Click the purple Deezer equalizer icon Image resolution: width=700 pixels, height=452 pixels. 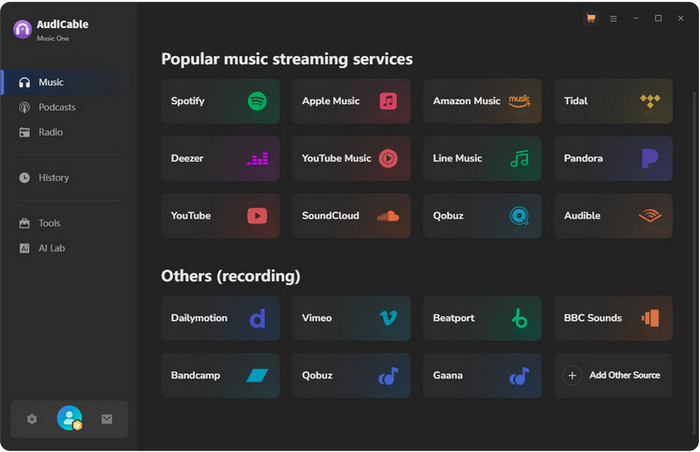[x=258, y=159]
